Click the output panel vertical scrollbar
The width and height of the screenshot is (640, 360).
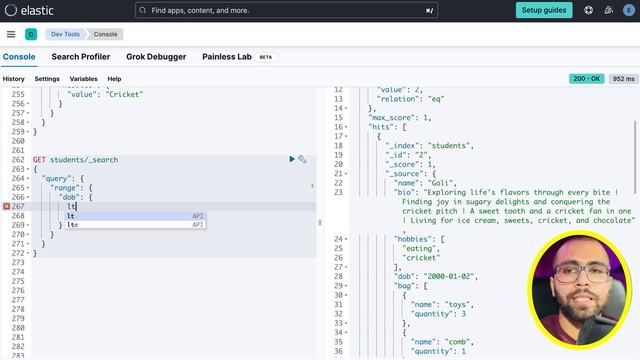coord(635,157)
